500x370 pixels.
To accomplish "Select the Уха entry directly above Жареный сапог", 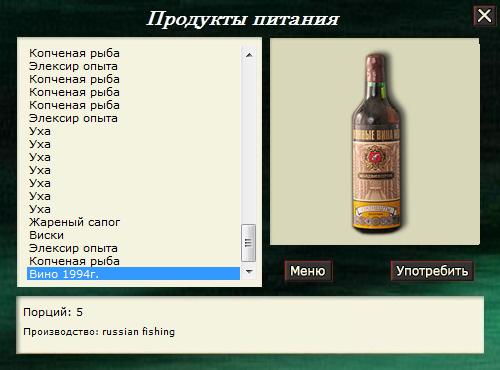I will pyautogui.click(x=133, y=209).
